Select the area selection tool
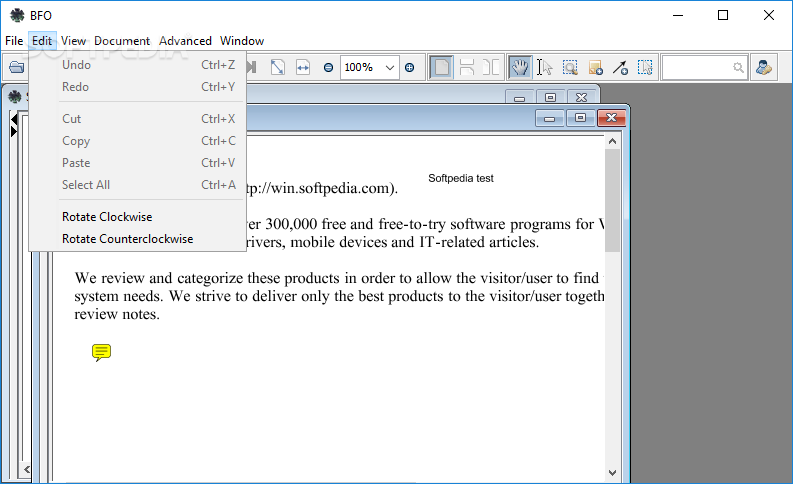Viewport: 793px width, 484px height. coord(645,67)
